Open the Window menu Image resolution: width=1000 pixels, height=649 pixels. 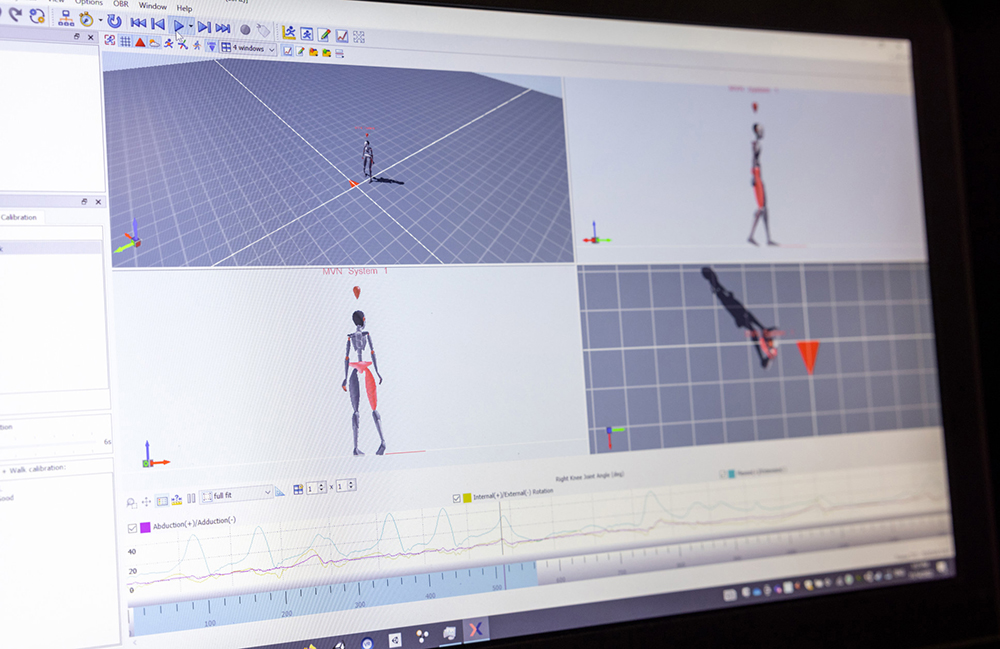[153, 6]
